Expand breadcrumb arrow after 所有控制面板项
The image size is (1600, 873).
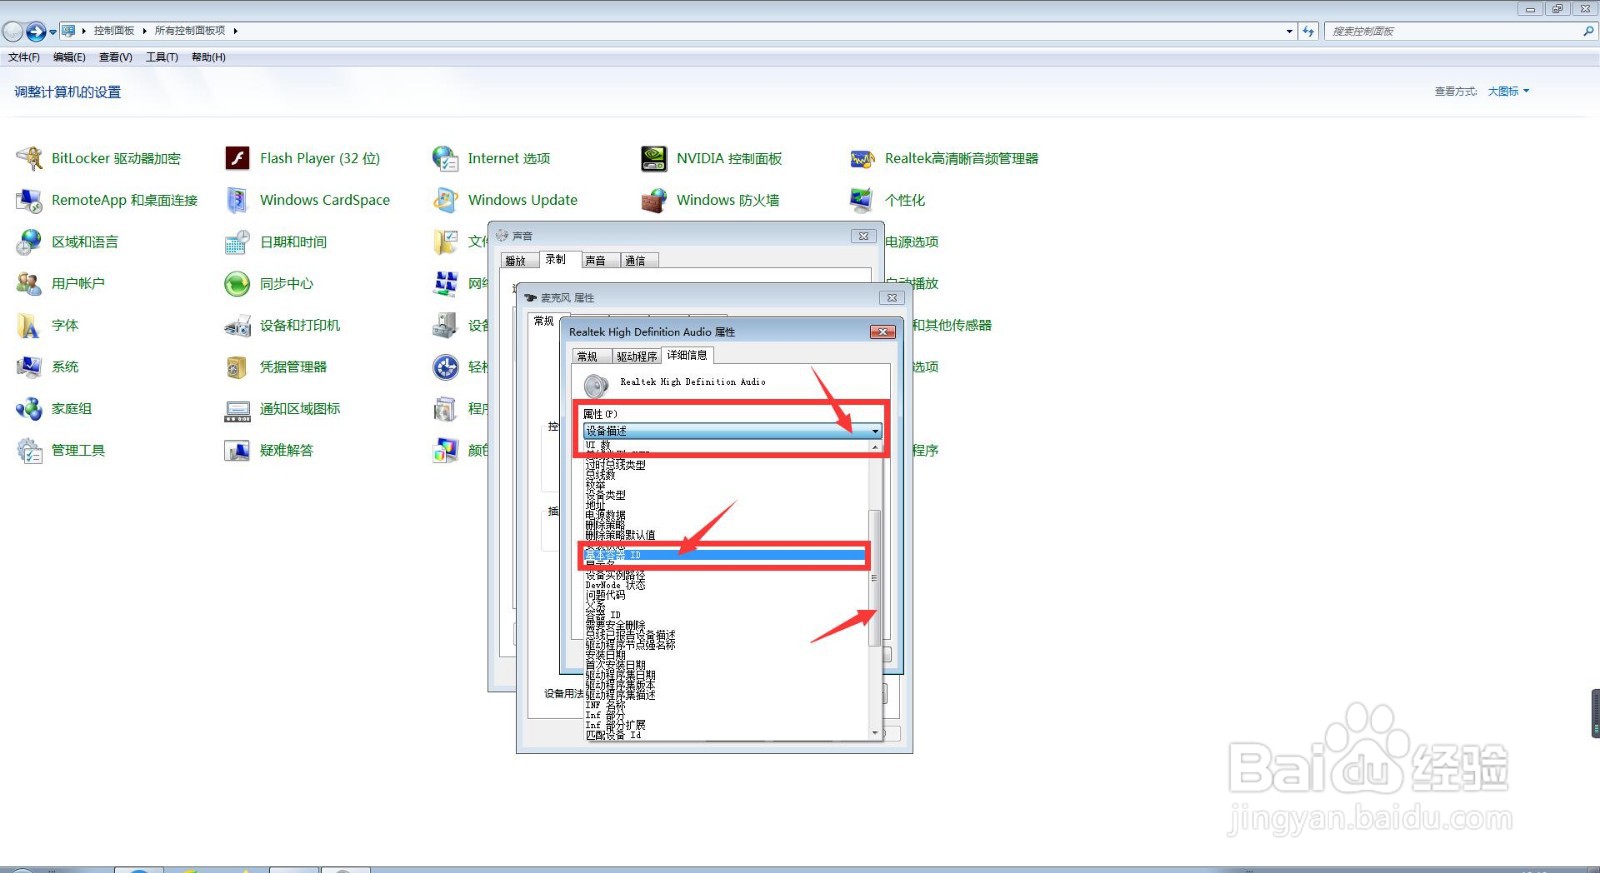235,31
